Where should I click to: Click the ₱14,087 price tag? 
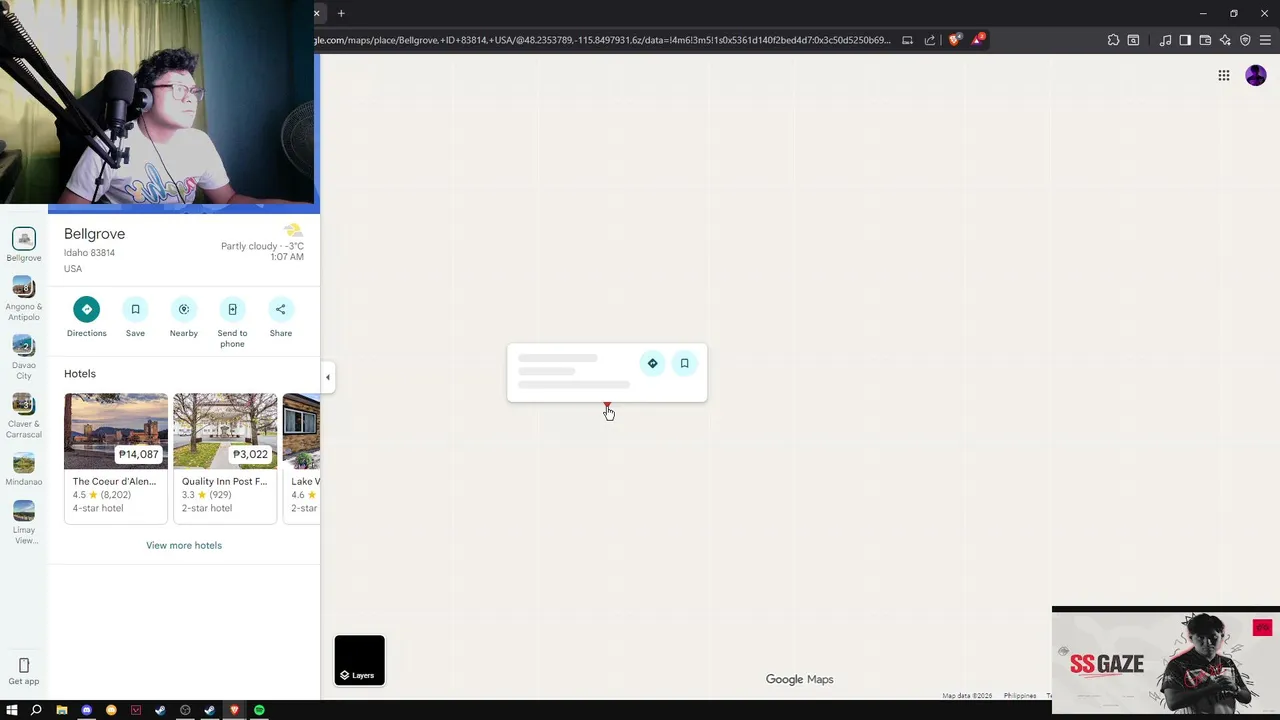(138, 454)
